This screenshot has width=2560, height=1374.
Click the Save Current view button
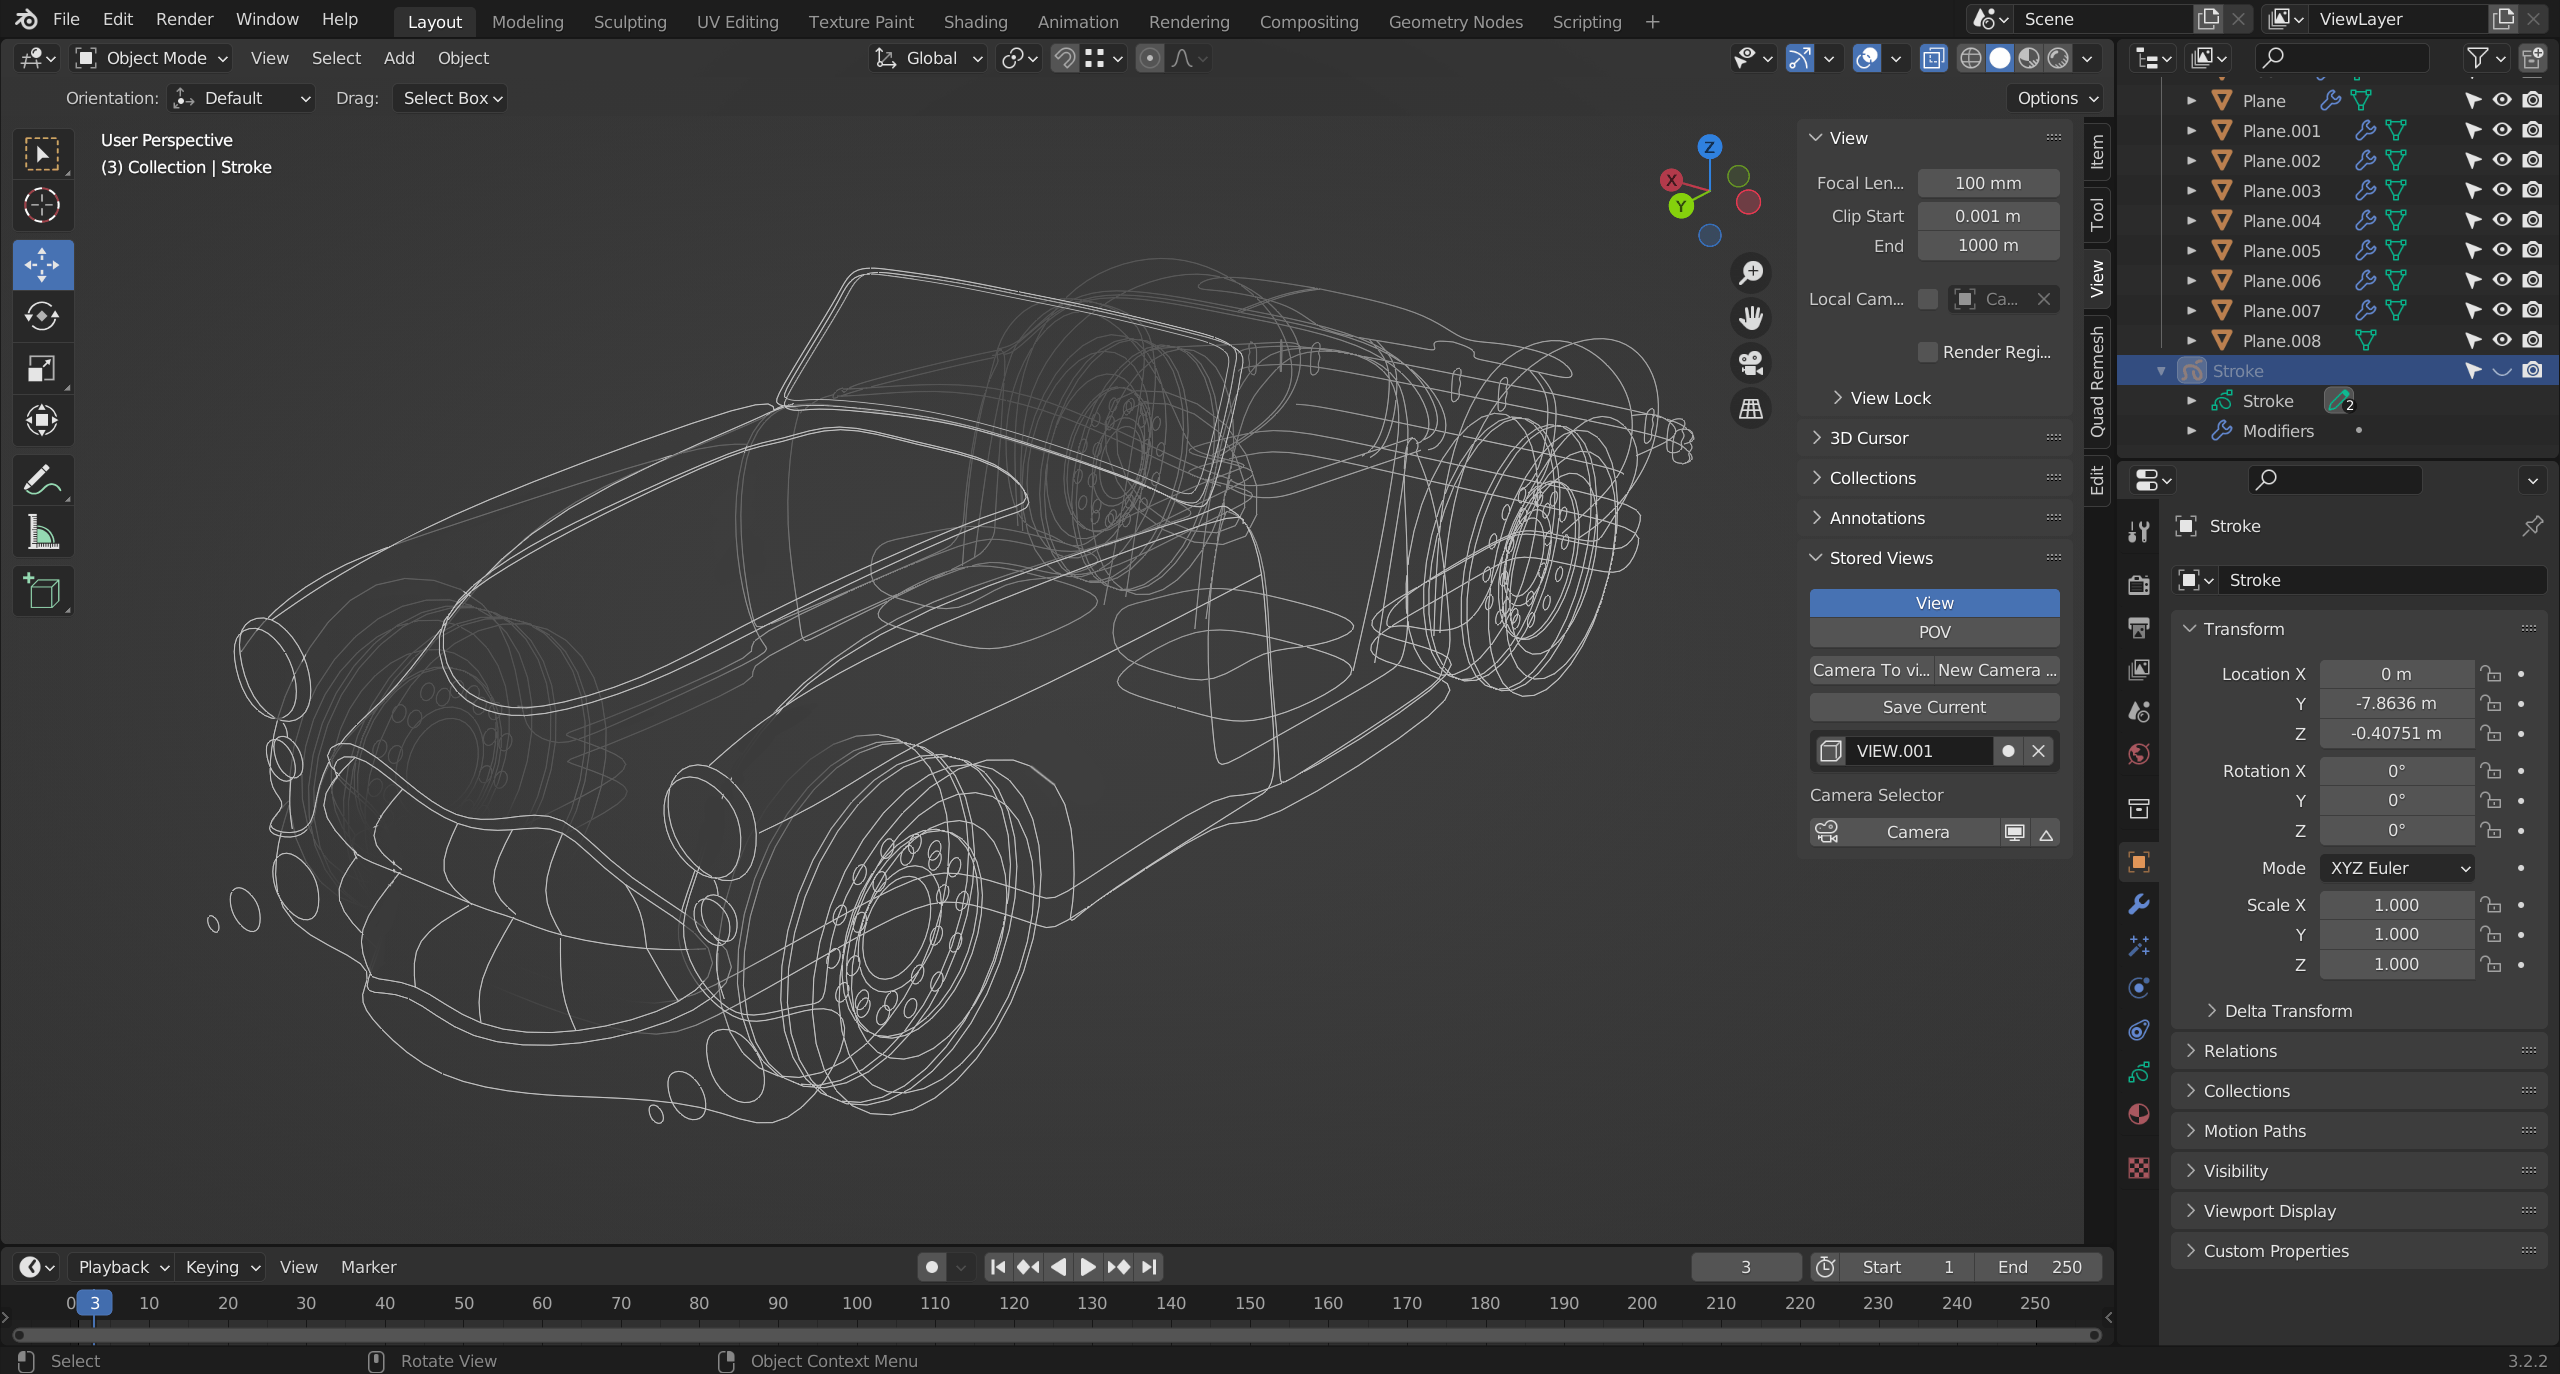(1934, 707)
